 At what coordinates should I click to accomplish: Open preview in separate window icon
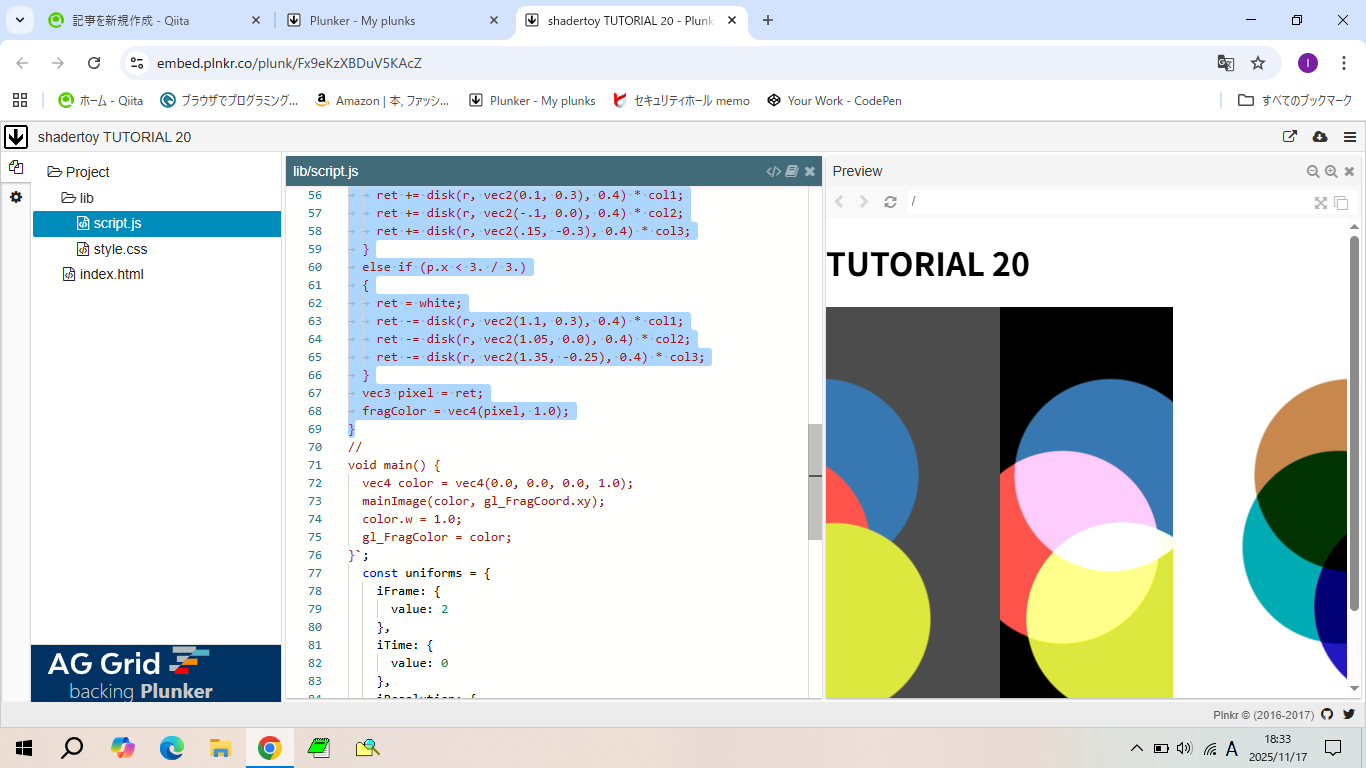pyautogui.click(x=1341, y=203)
